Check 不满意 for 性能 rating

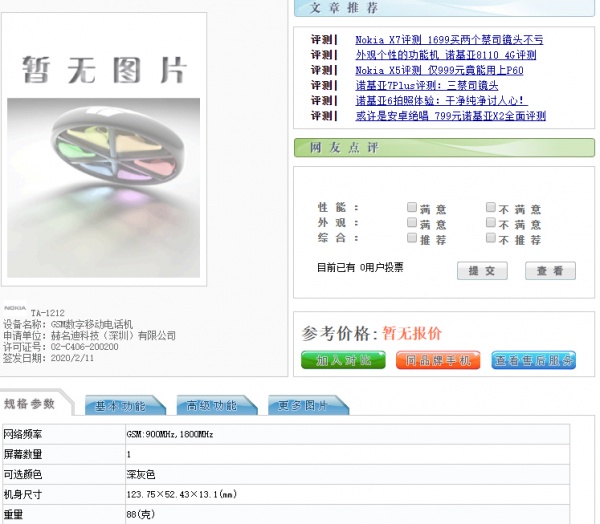point(491,207)
